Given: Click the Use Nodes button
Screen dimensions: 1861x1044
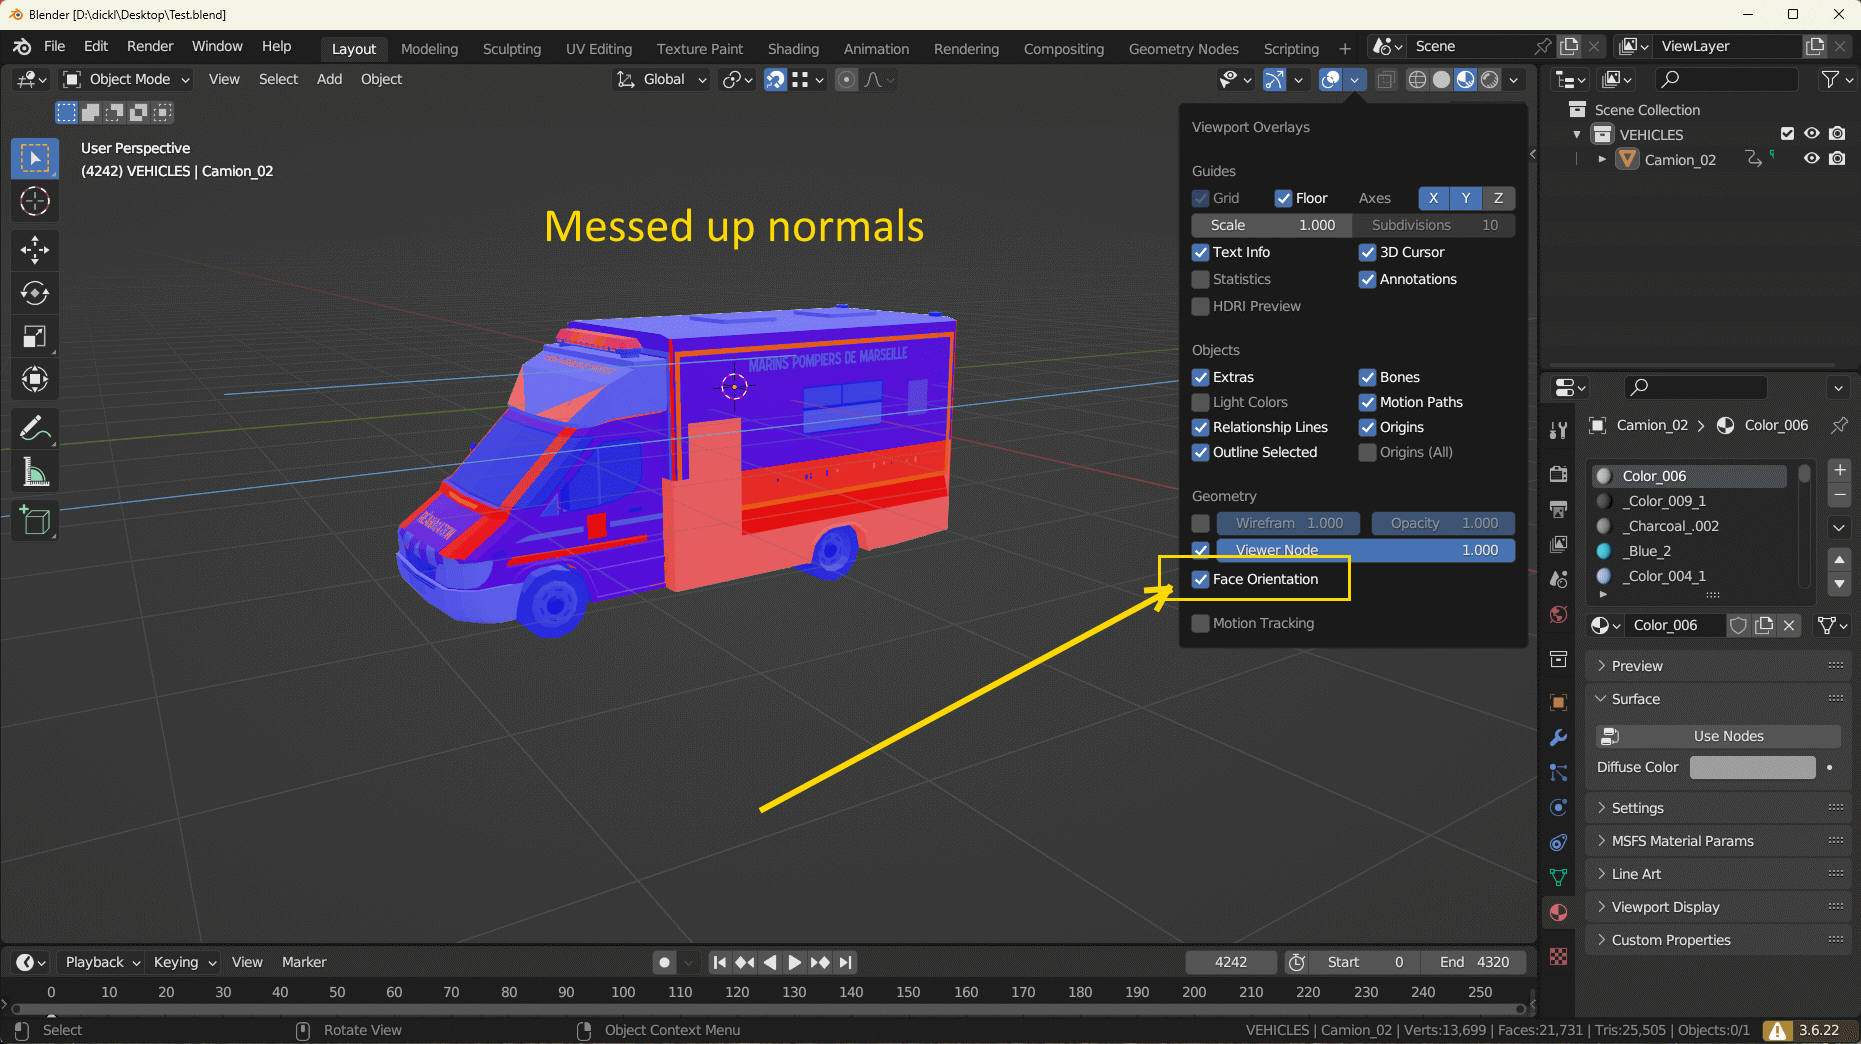Looking at the screenshot, I should [x=1718, y=736].
